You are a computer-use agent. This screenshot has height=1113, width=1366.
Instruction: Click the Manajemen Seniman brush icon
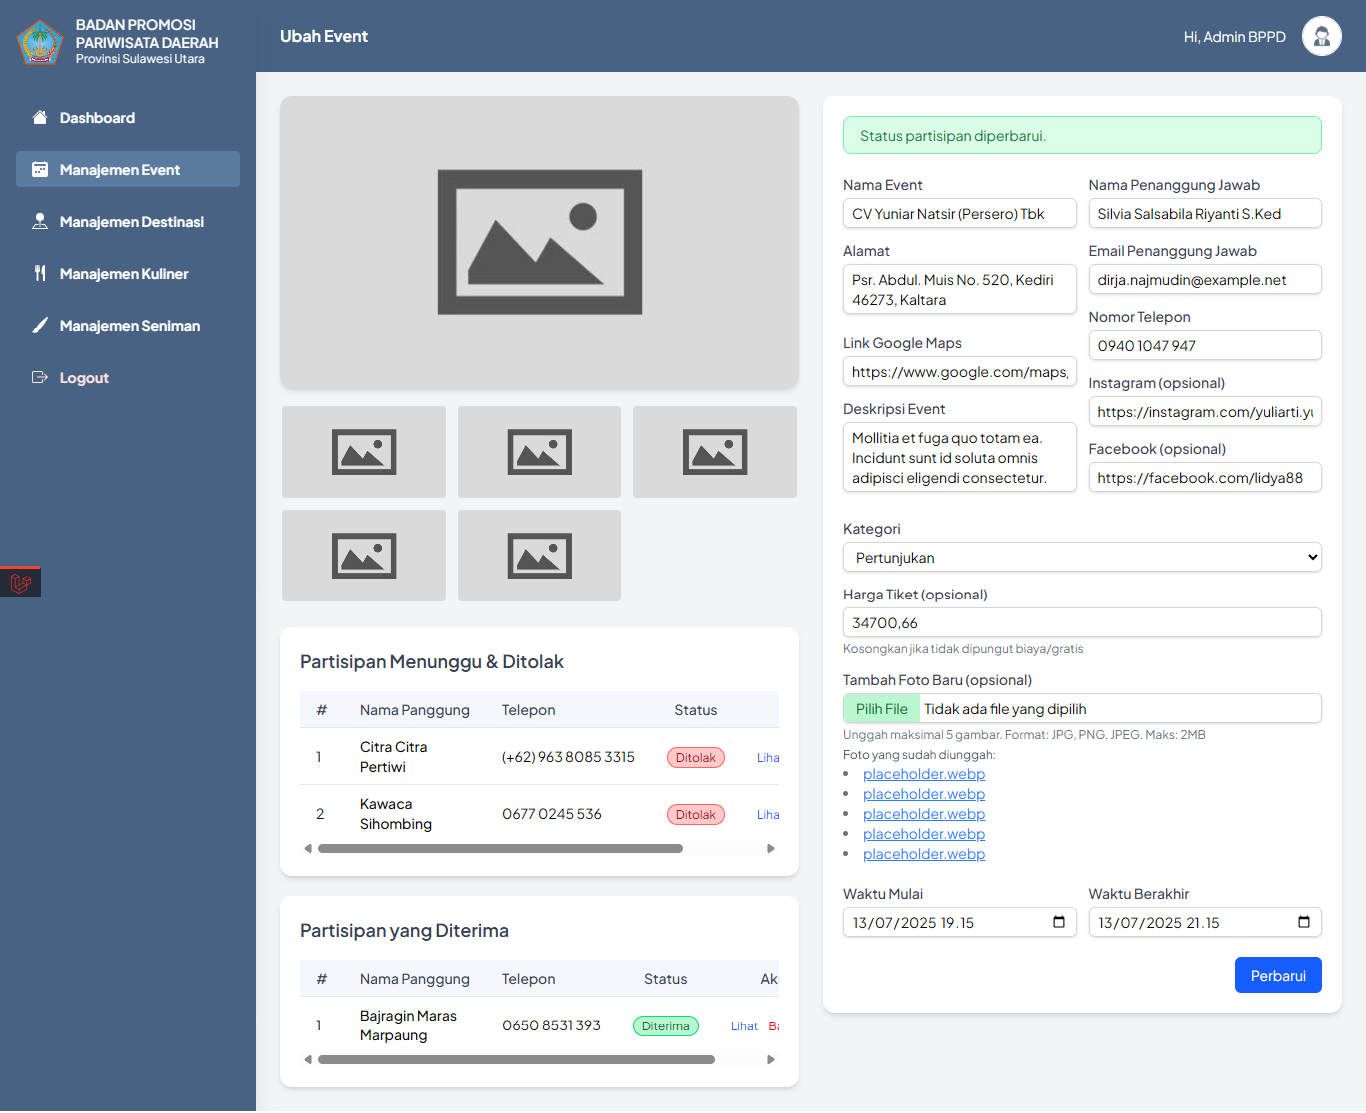40,325
